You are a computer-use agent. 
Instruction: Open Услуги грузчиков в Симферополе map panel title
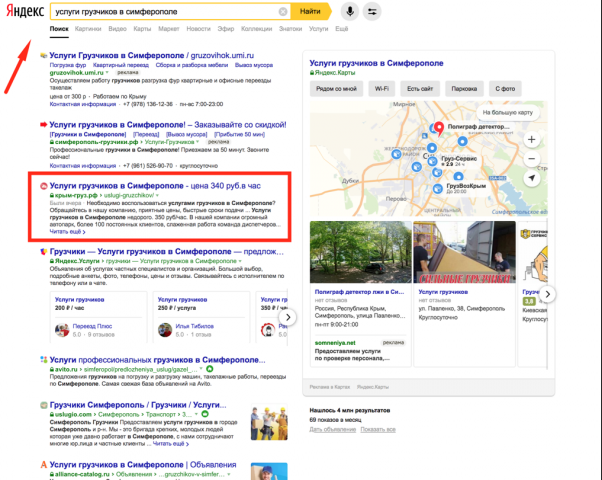click(x=376, y=63)
